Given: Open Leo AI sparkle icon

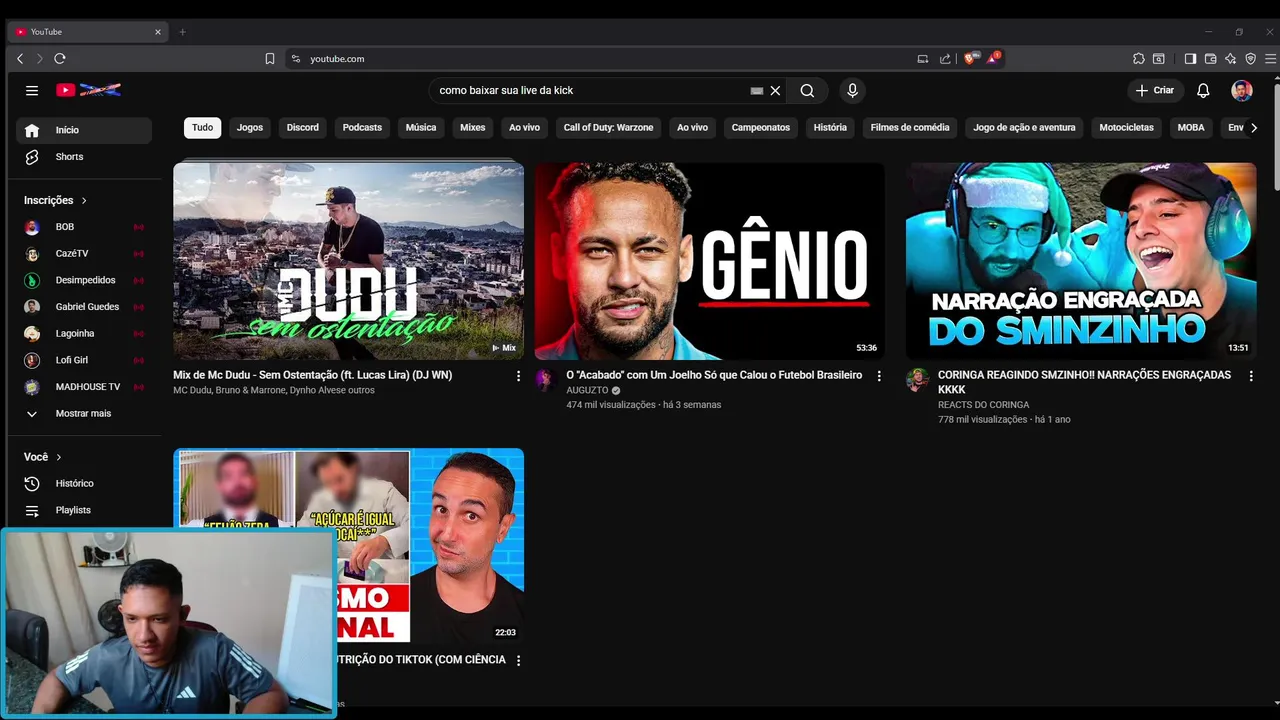Looking at the screenshot, I should [1230, 59].
